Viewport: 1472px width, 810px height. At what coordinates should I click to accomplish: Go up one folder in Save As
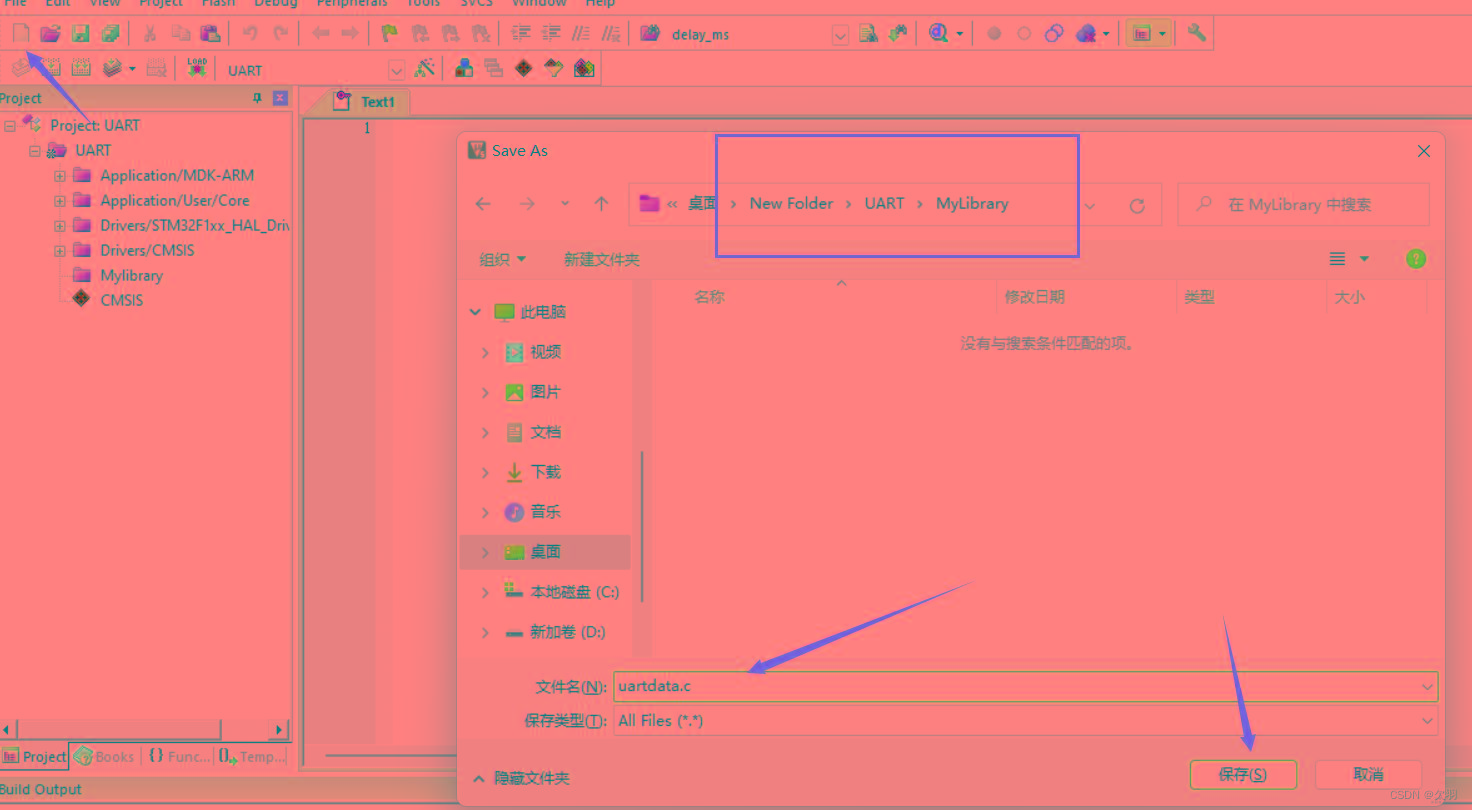(x=601, y=204)
